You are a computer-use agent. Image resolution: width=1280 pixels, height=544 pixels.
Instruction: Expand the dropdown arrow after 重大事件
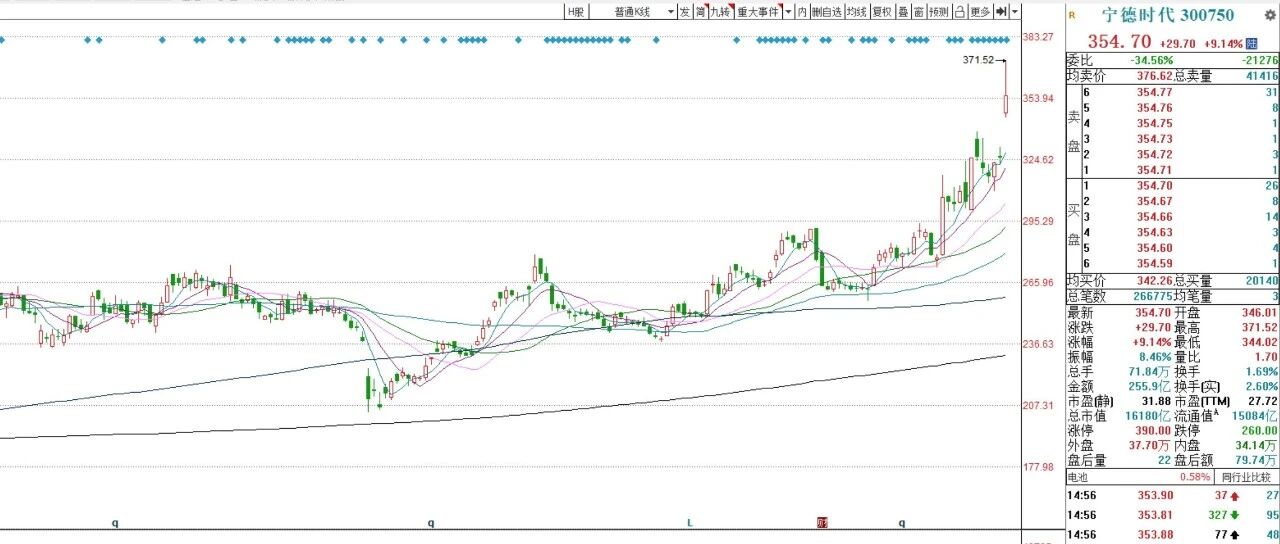click(788, 12)
